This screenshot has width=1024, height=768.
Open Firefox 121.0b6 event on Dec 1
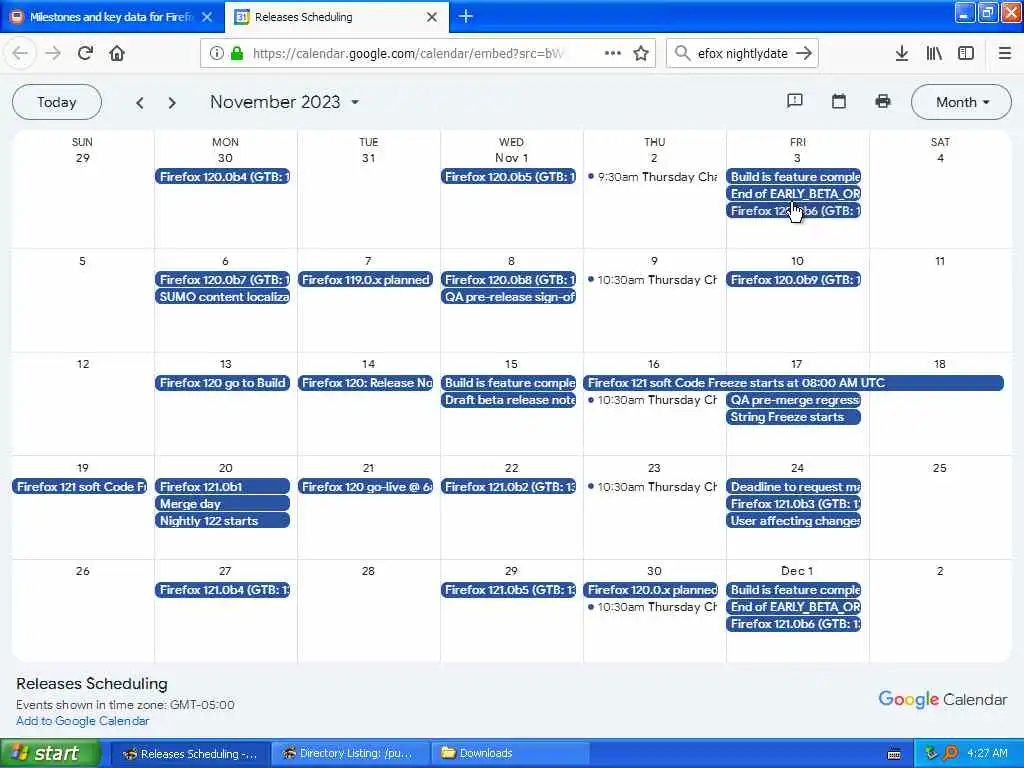(793, 624)
